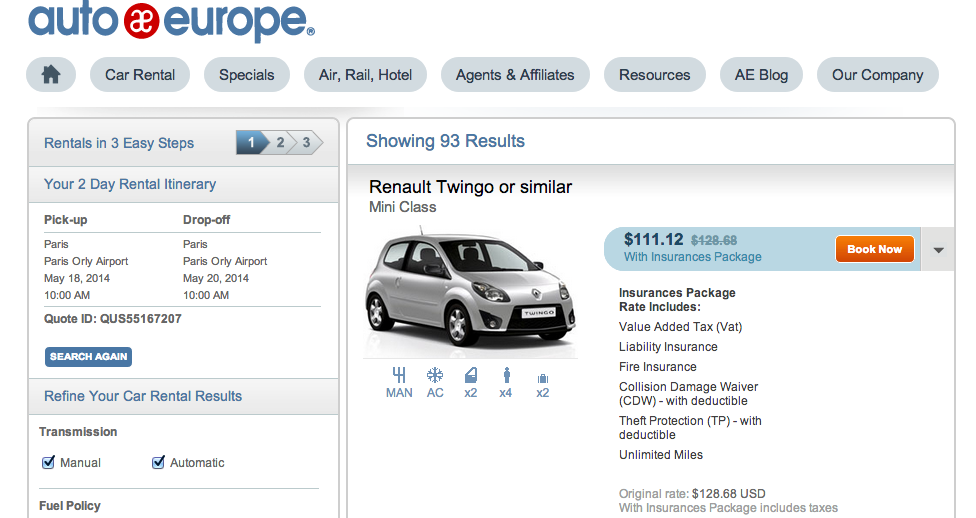Go to the home page icon
976x518 pixels.
(51, 75)
